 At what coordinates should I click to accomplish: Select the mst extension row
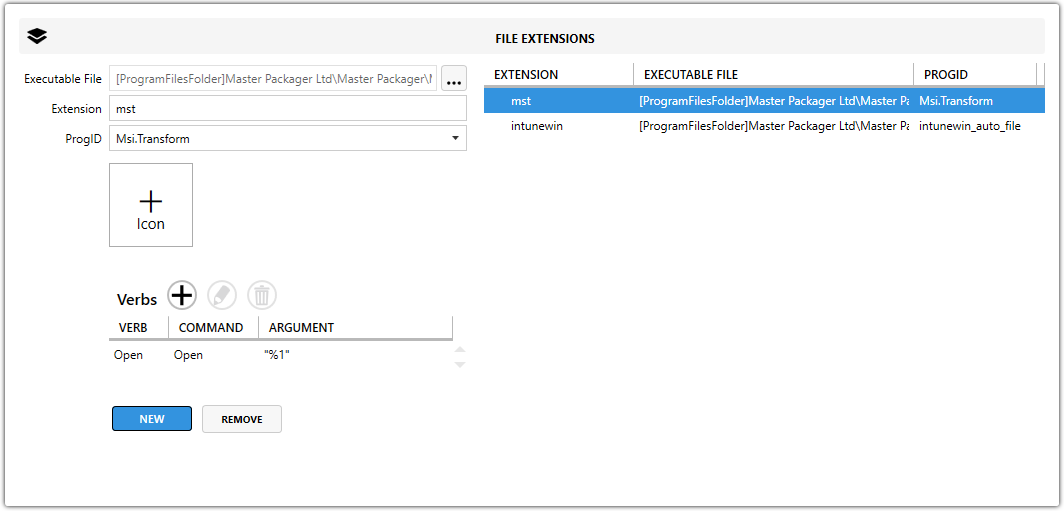click(x=764, y=101)
